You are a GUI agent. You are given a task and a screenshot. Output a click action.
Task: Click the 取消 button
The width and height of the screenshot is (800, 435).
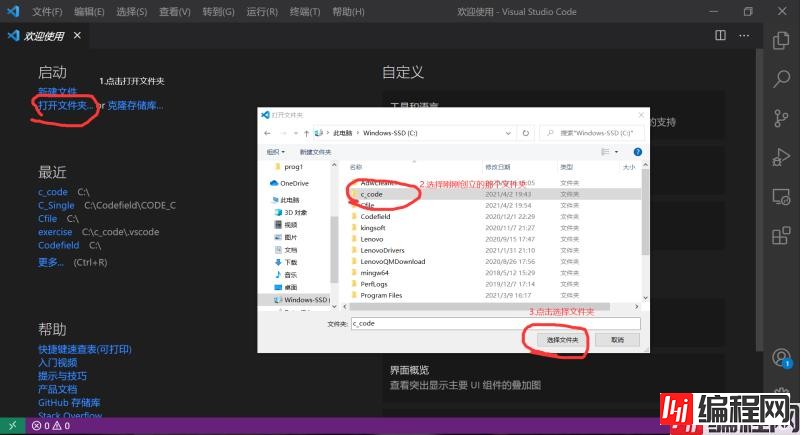click(x=617, y=340)
